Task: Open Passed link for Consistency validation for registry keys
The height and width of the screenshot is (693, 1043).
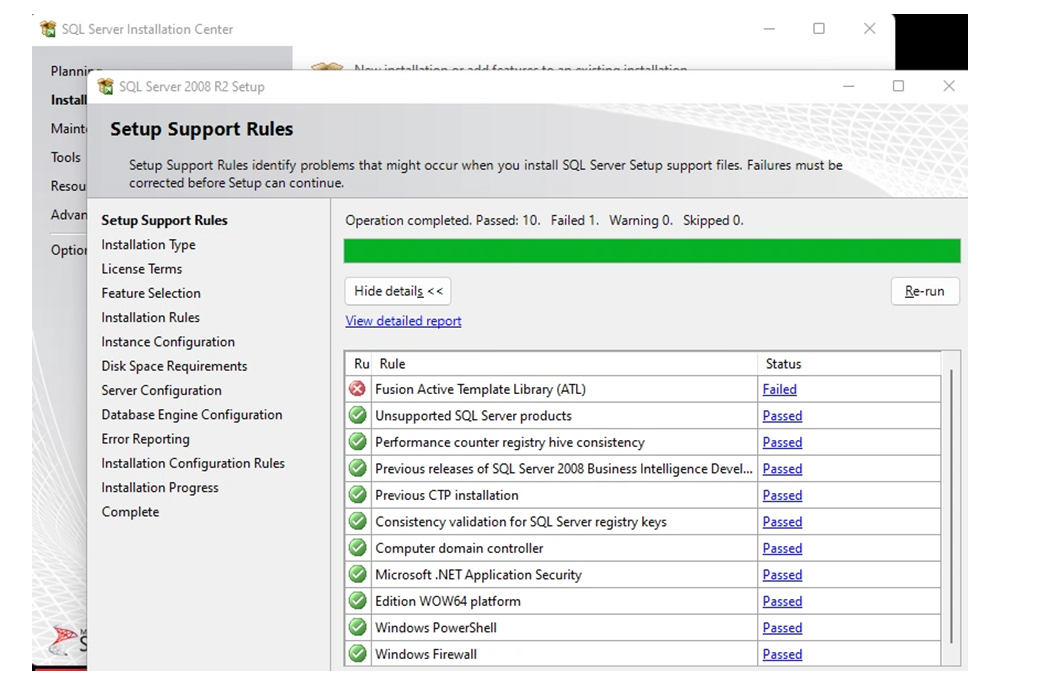Action: pyautogui.click(x=782, y=521)
